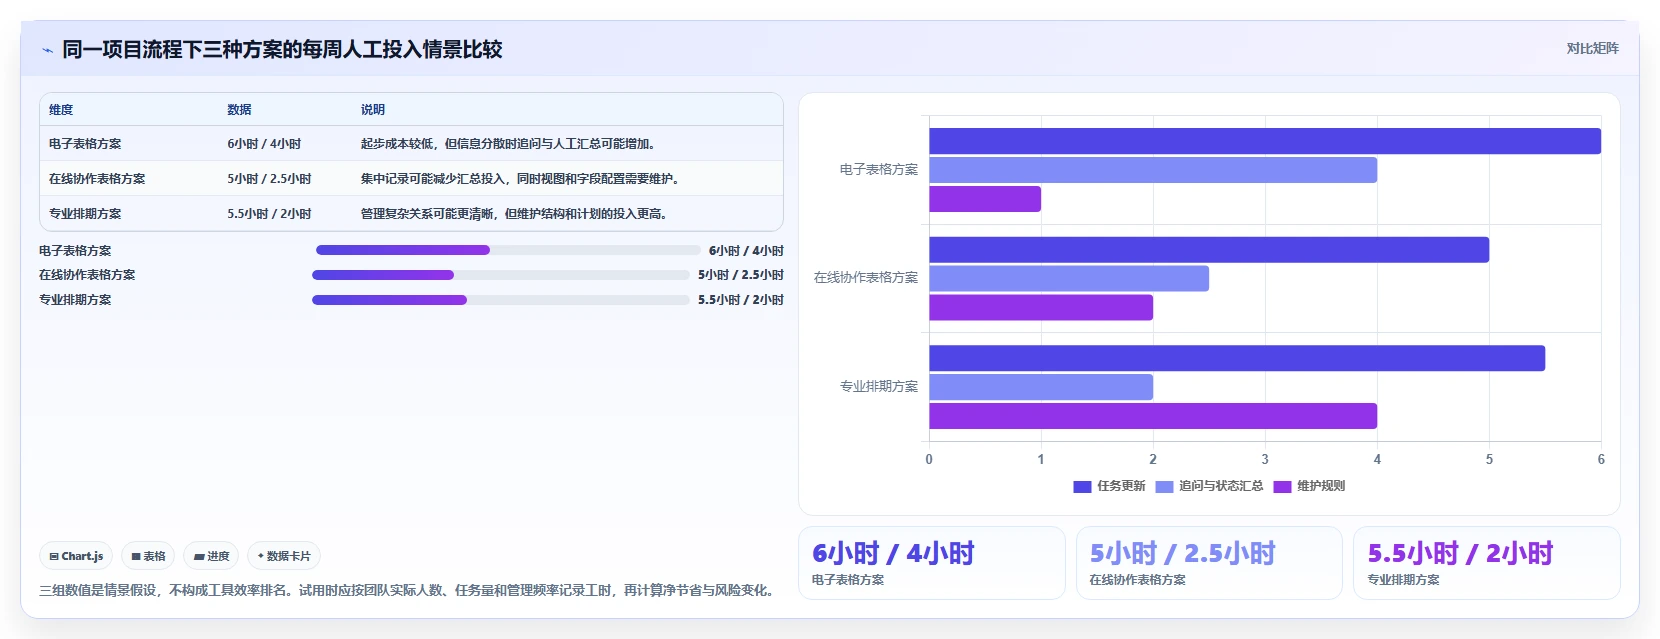1660x639 pixels.
Task: Click the x-axis tick label 0
Action: [x=929, y=459]
